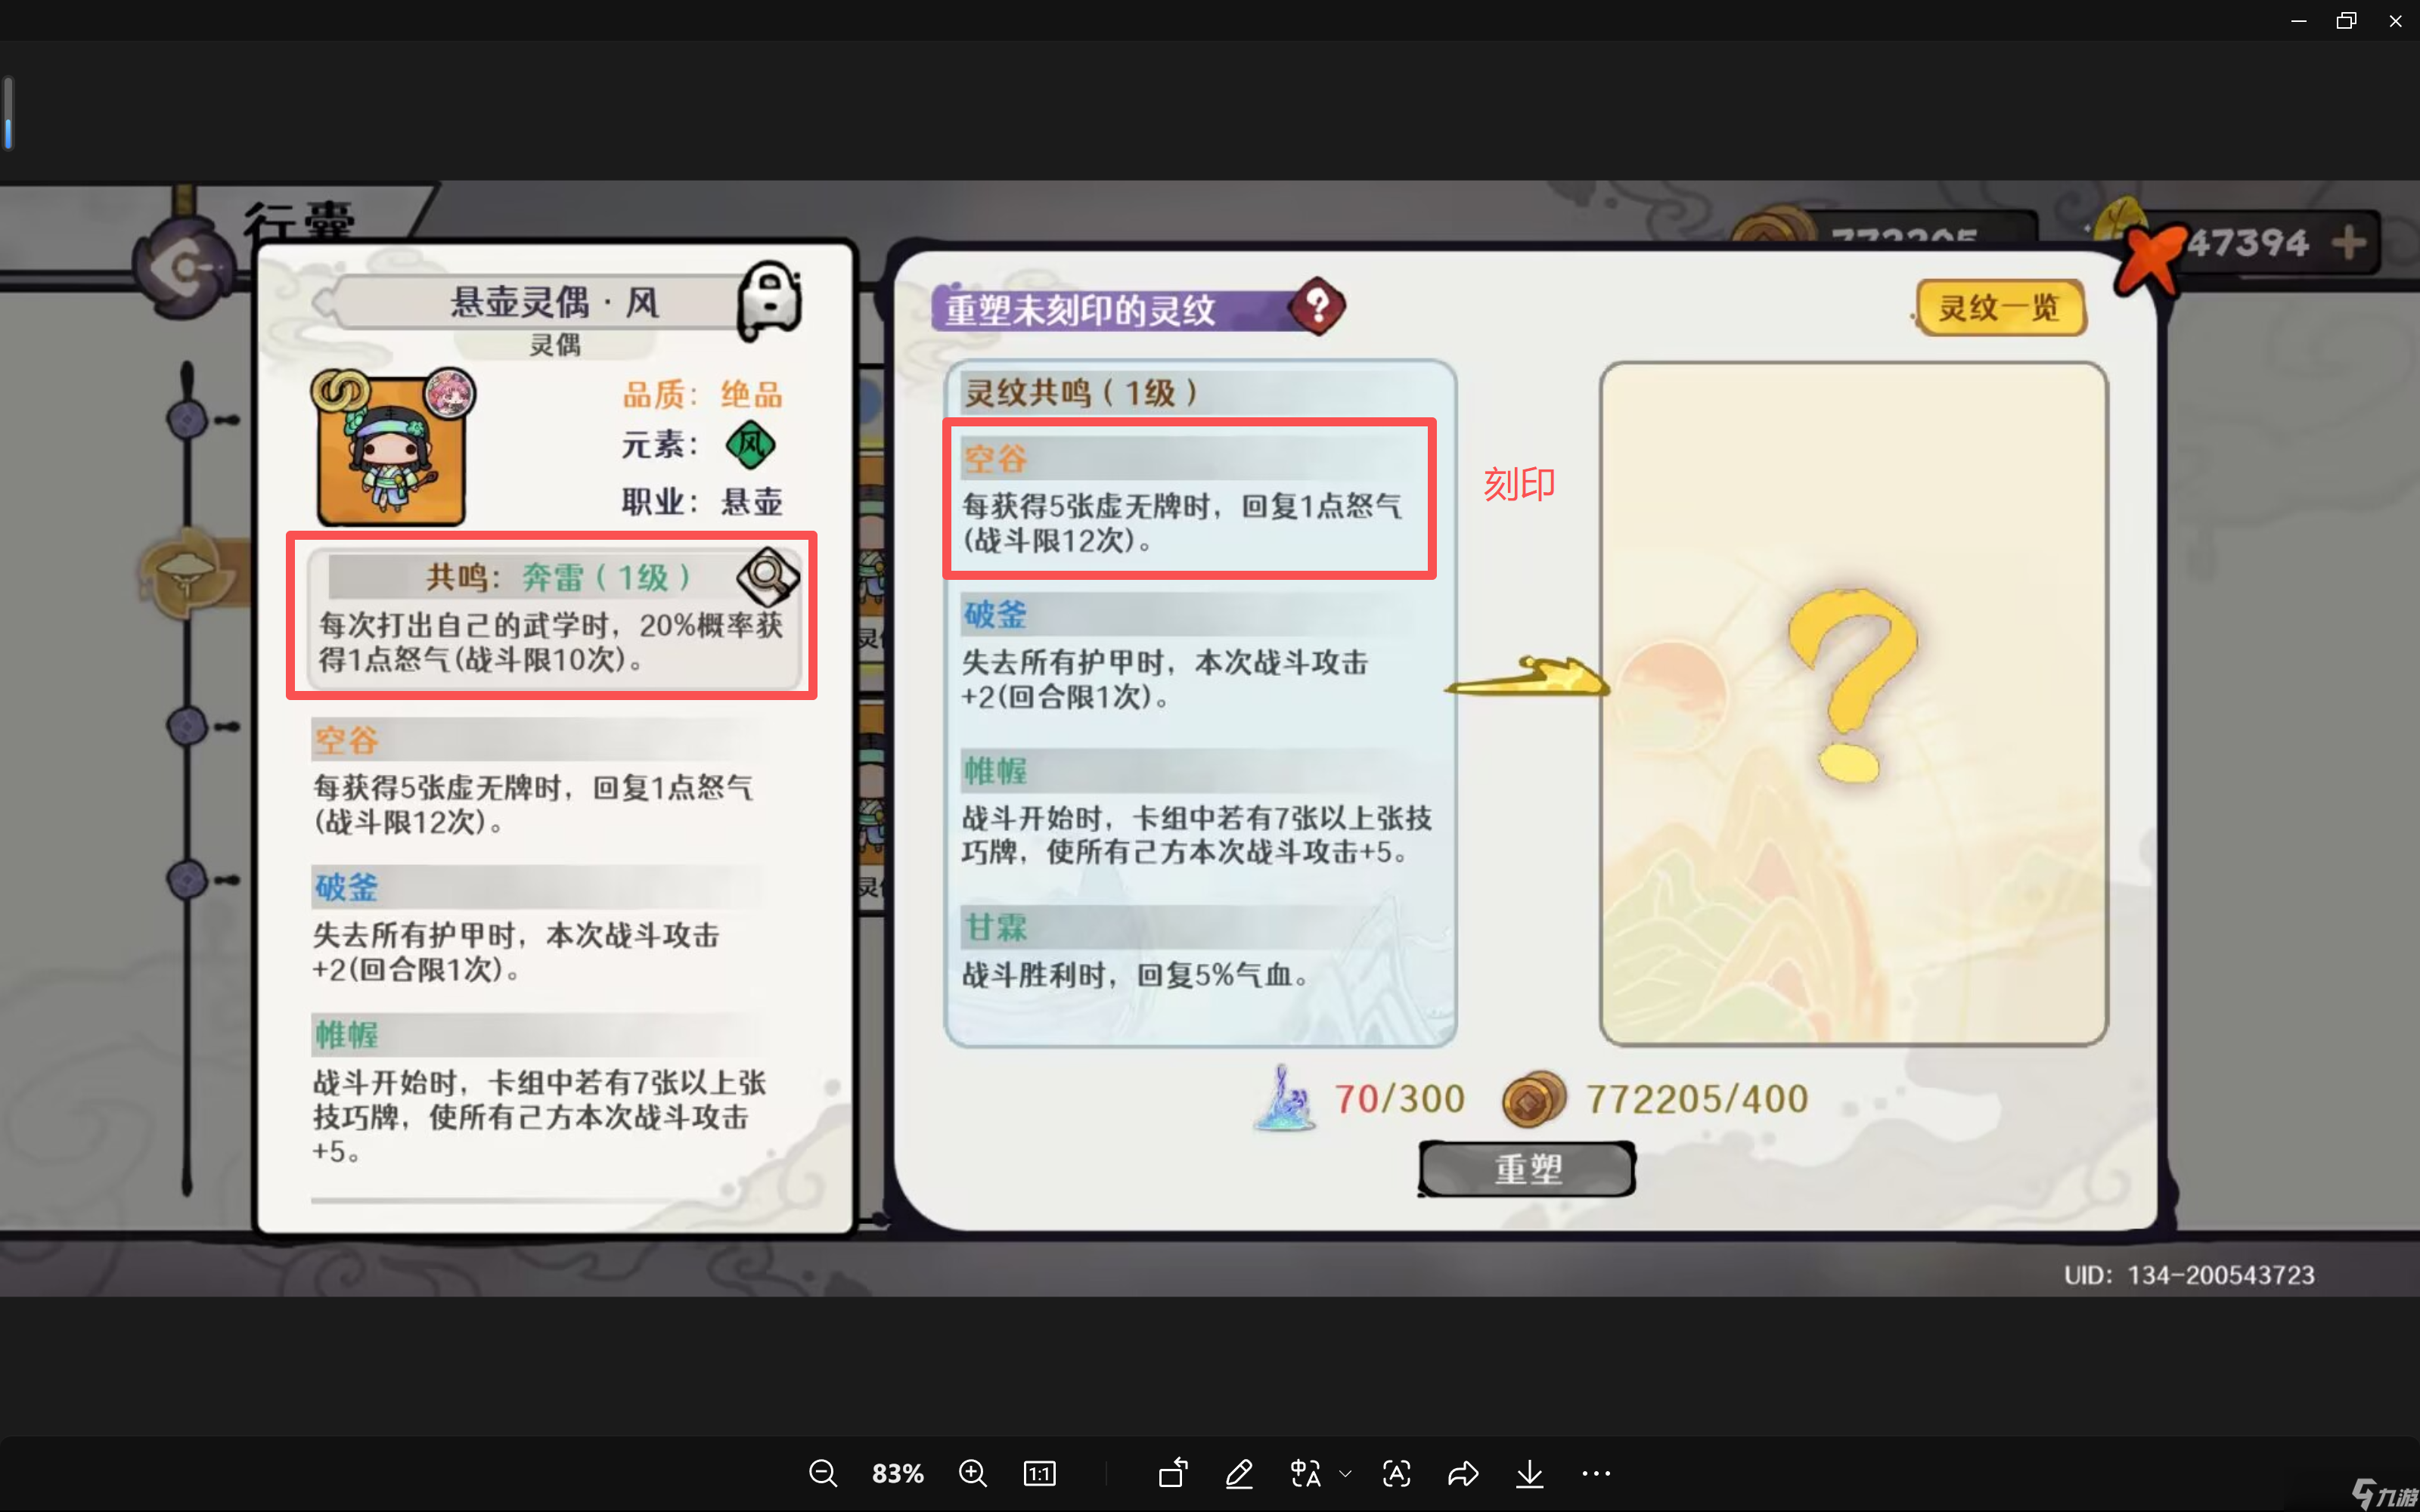Click the magnifier icon beside 共鸣奔雷
Image resolution: width=2420 pixels, height=1512 pixels.
767,577
